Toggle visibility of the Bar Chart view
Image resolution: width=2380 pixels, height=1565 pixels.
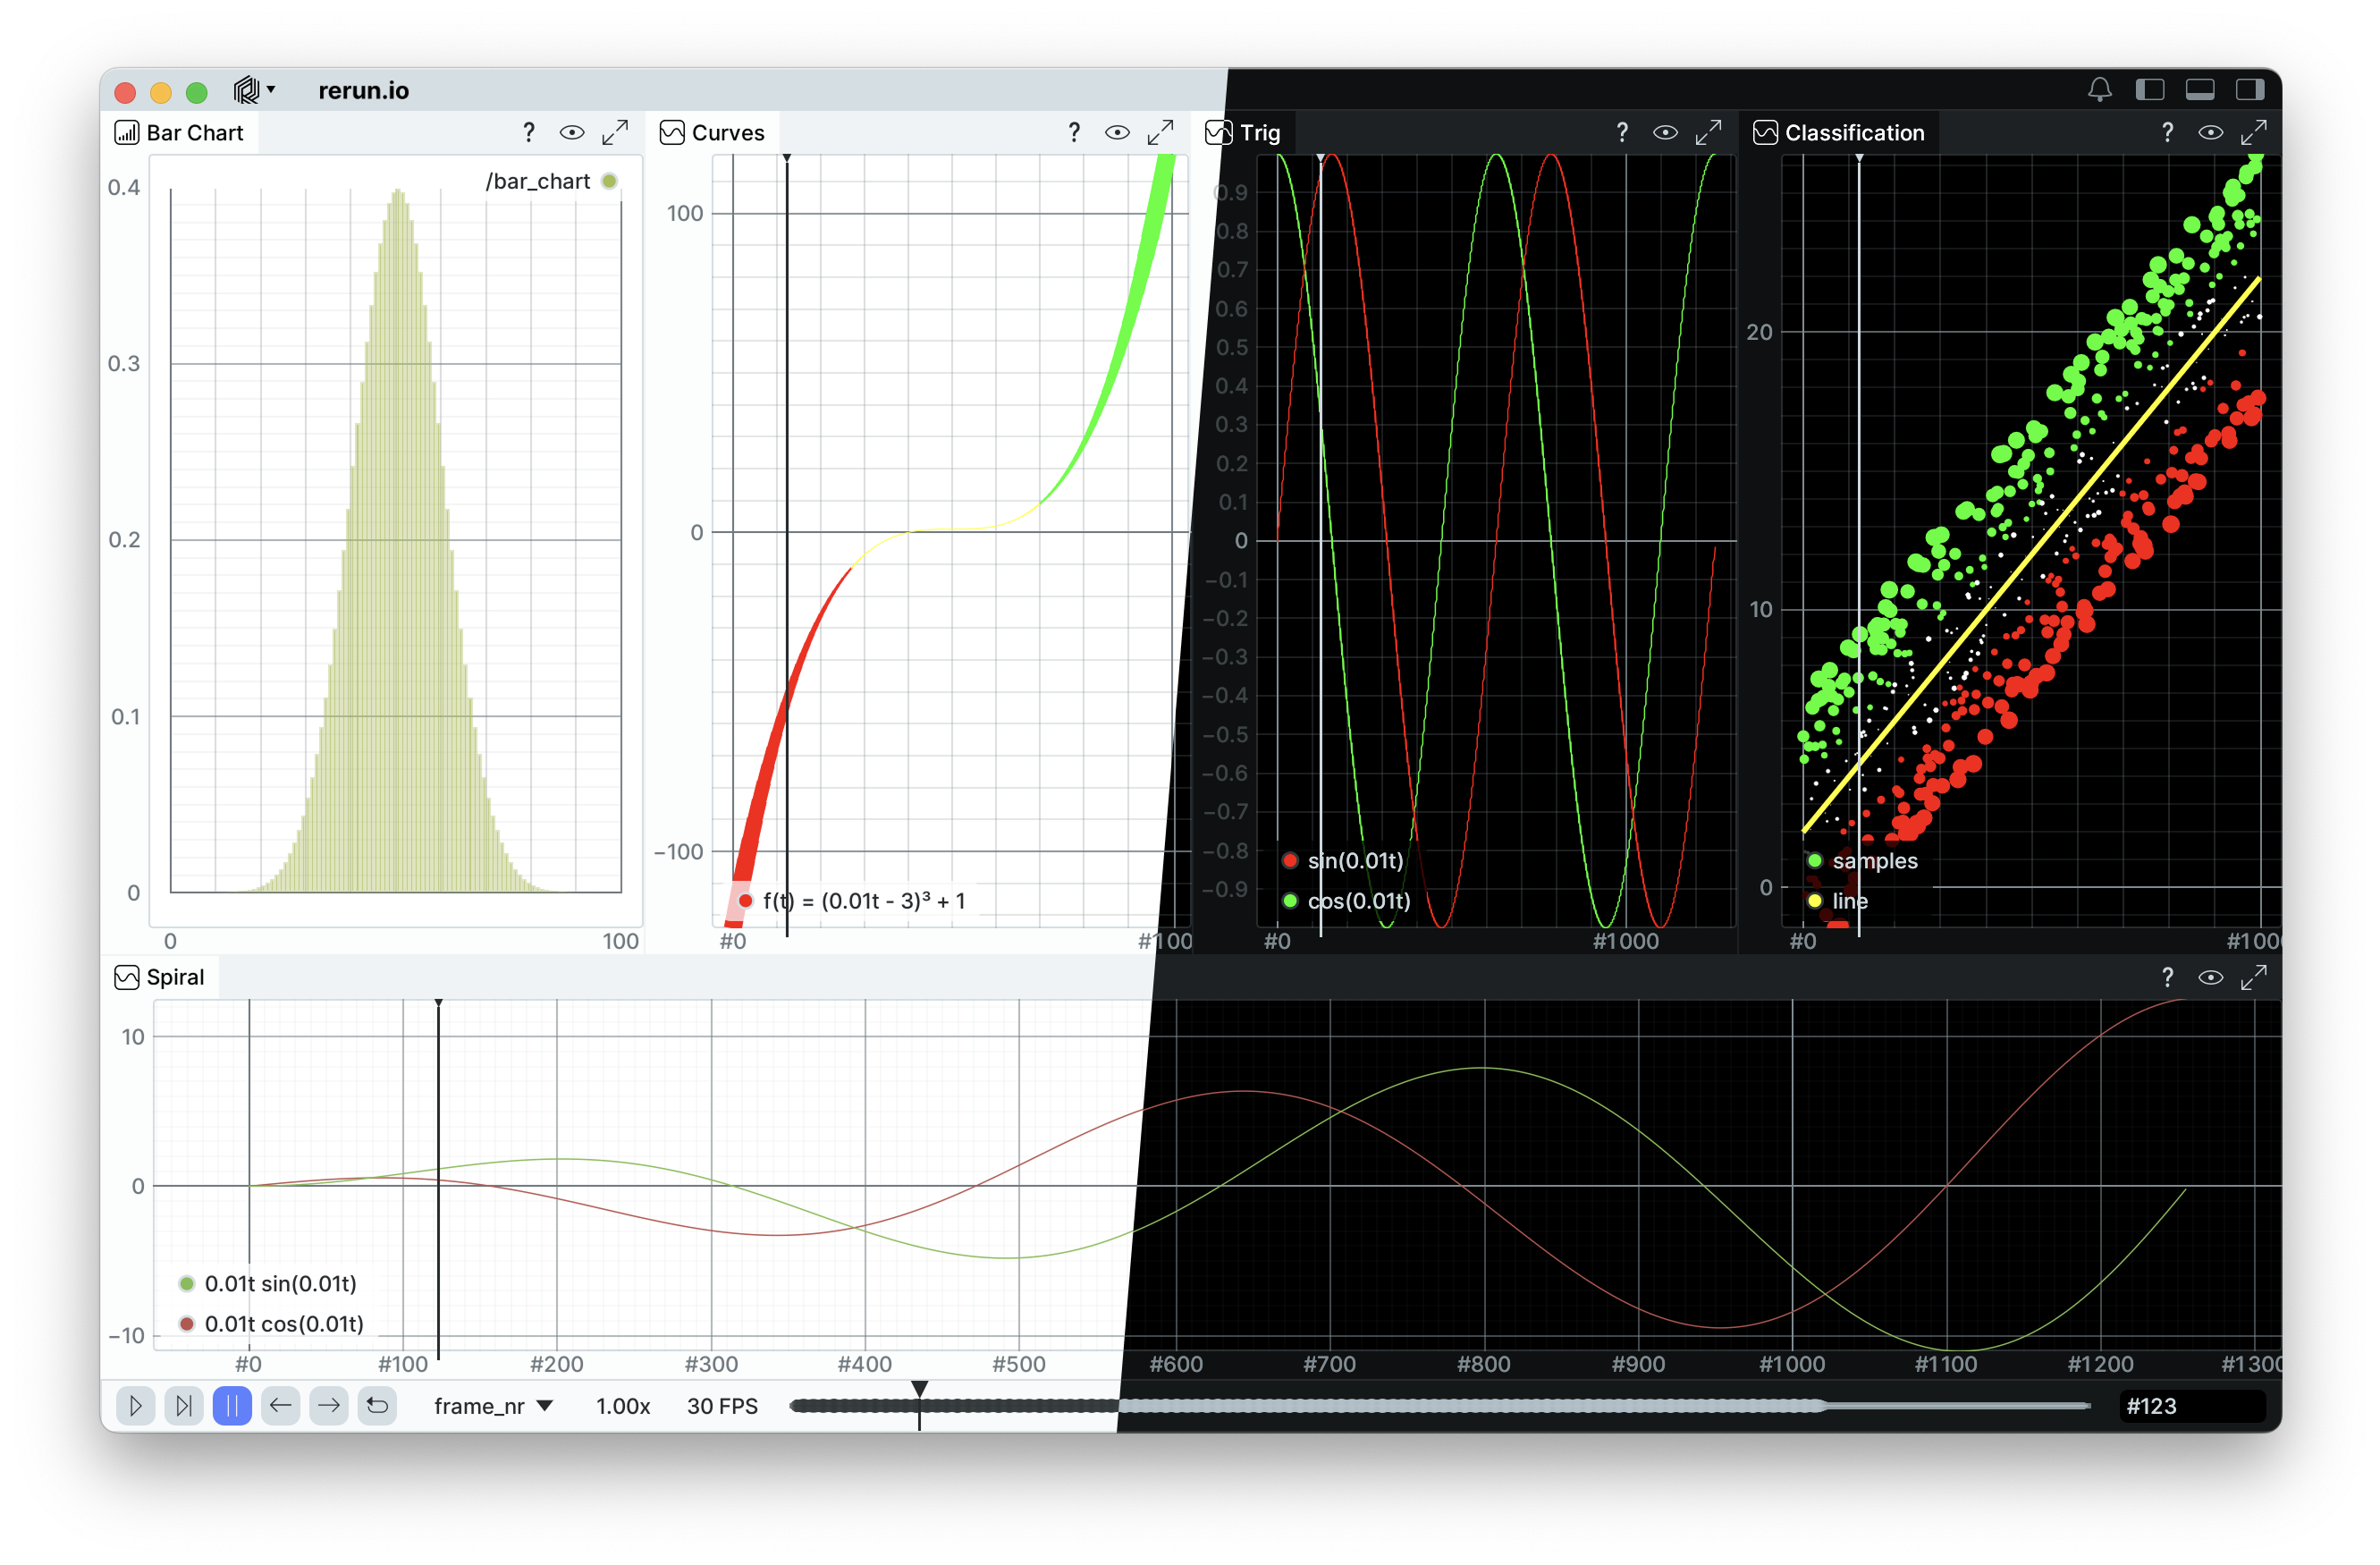[572, 132]
